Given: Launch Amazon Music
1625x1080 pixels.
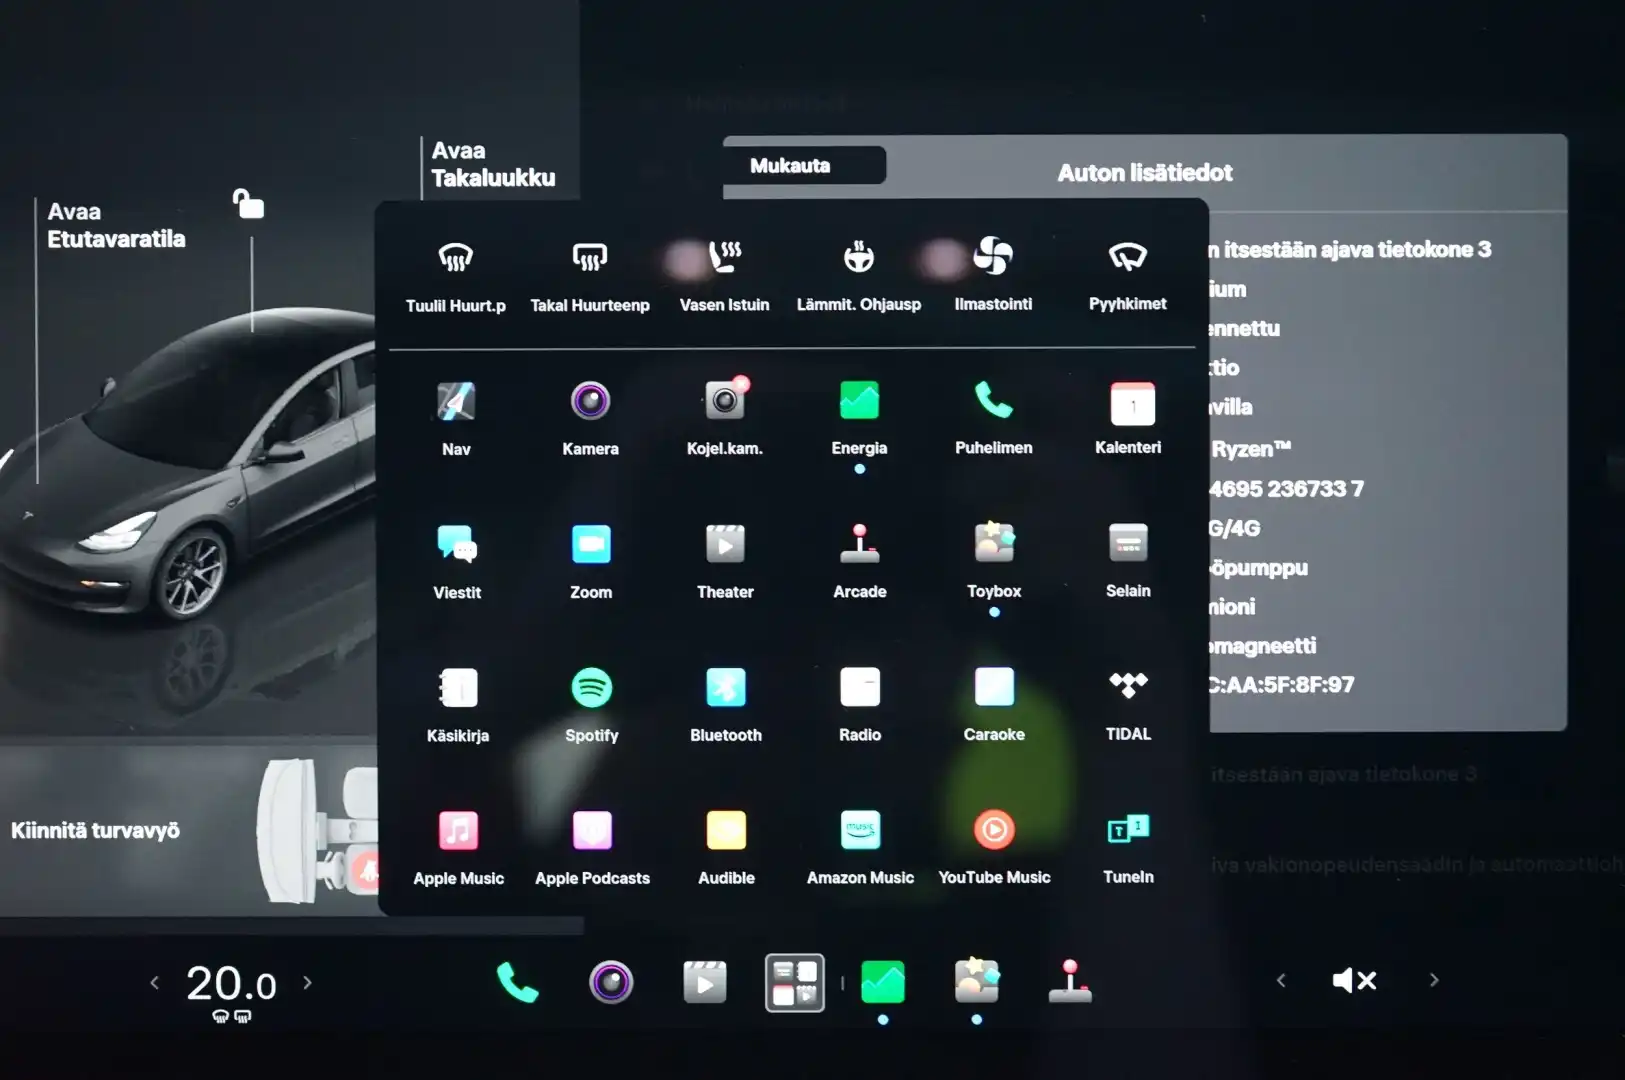Looking at the screenshot, I should coord(860,848).
